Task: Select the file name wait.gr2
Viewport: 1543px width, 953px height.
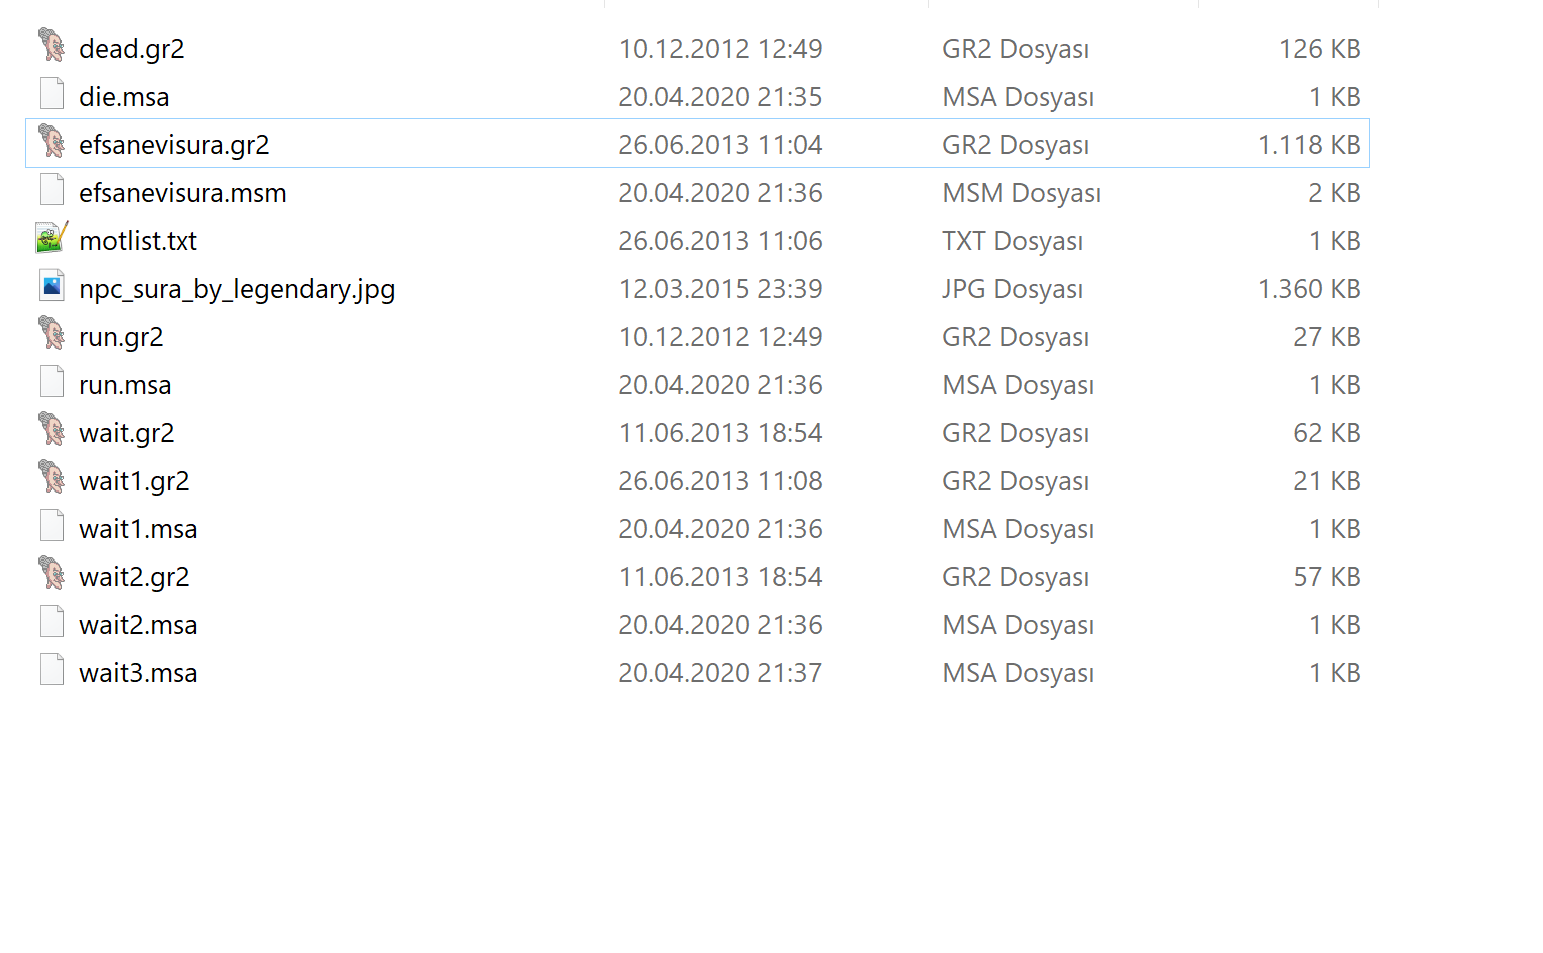Action: (x=127, y=433)
